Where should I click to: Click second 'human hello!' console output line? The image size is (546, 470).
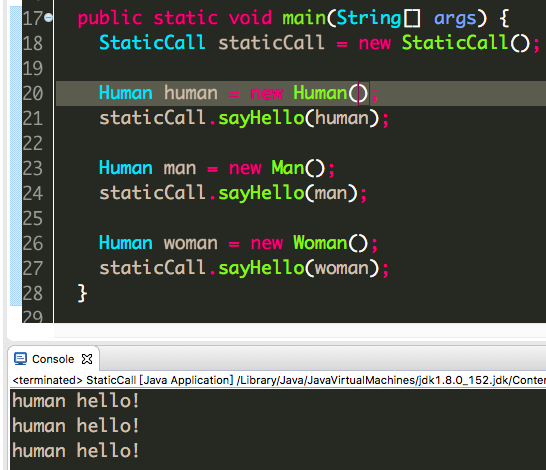76,426
